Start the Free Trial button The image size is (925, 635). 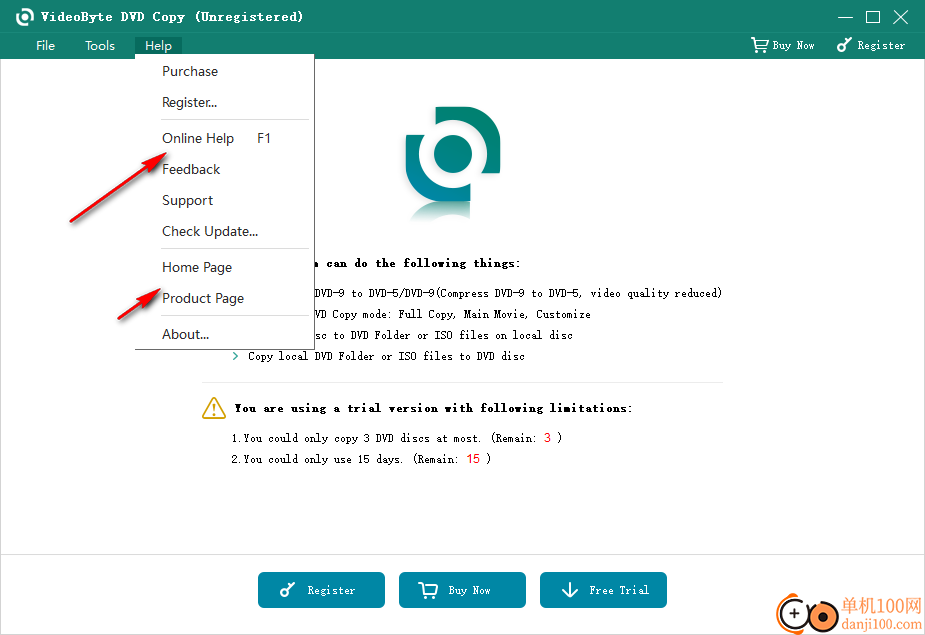coord(603,590)
